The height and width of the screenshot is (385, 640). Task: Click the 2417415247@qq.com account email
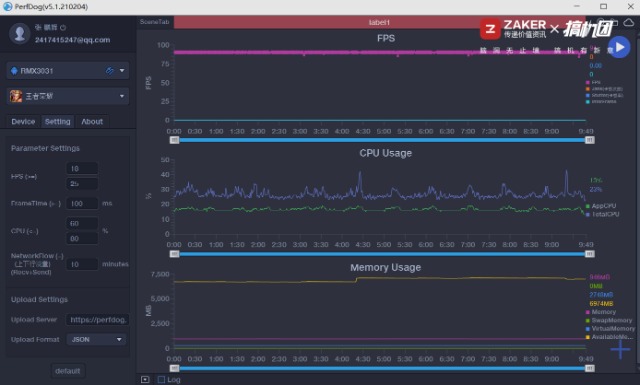(x=72, y=40)
